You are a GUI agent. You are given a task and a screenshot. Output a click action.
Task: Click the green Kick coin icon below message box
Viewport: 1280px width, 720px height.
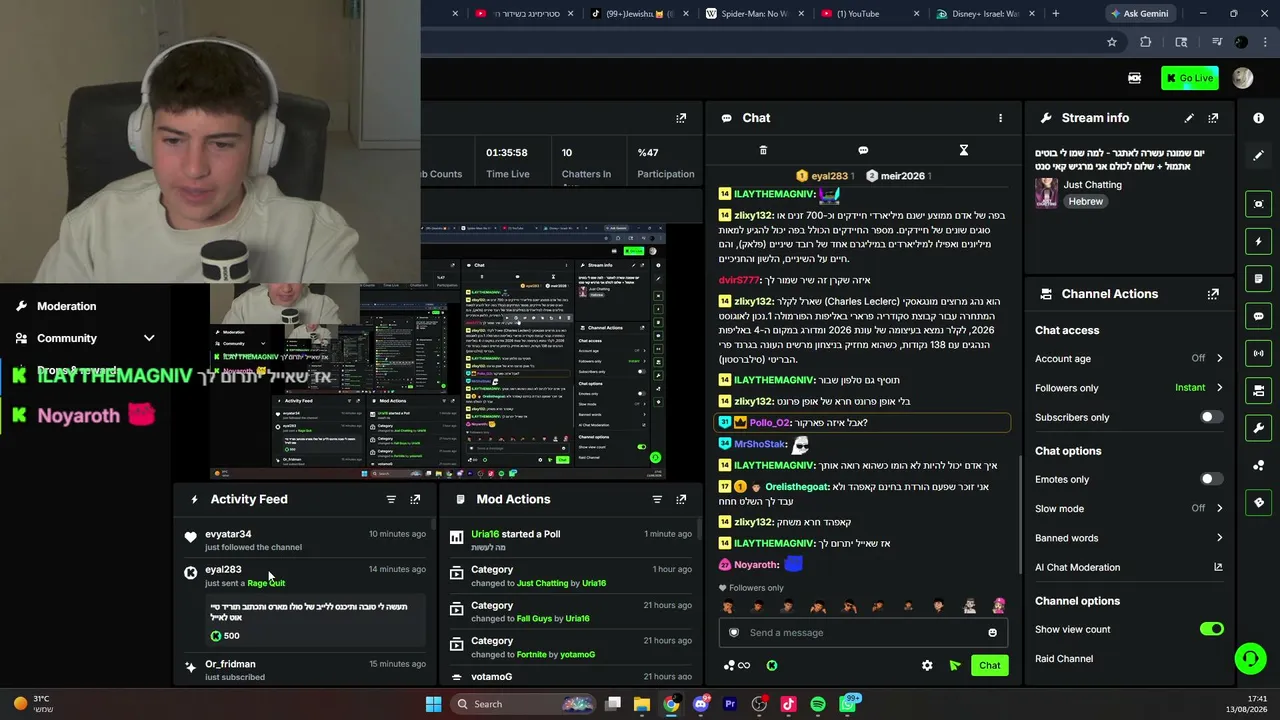772,665
